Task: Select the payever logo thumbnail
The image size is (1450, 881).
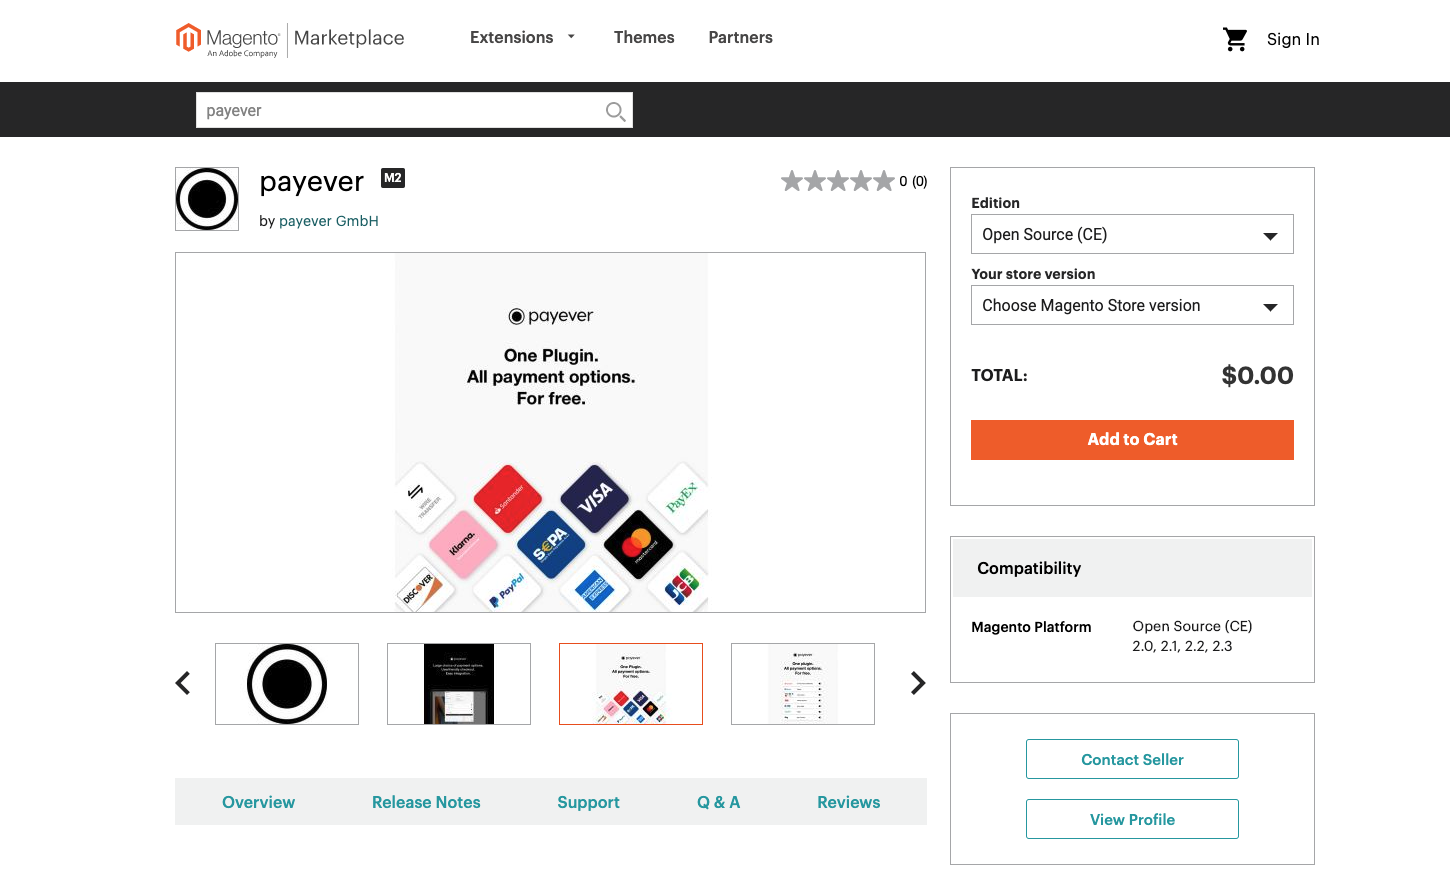Action: coord(287,684)
